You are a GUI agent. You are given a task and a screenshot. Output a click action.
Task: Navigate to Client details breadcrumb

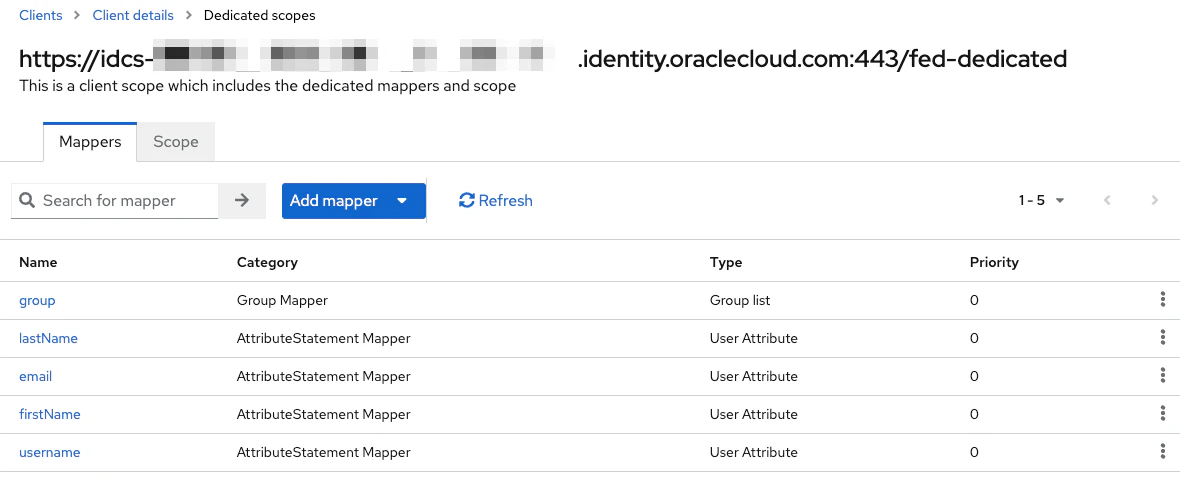(133, 15)
